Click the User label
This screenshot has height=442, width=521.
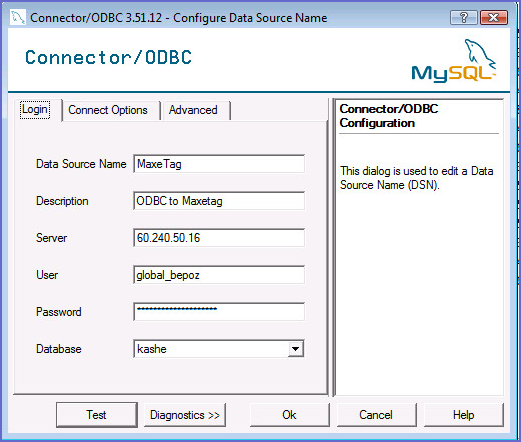(x=47, y=275)
